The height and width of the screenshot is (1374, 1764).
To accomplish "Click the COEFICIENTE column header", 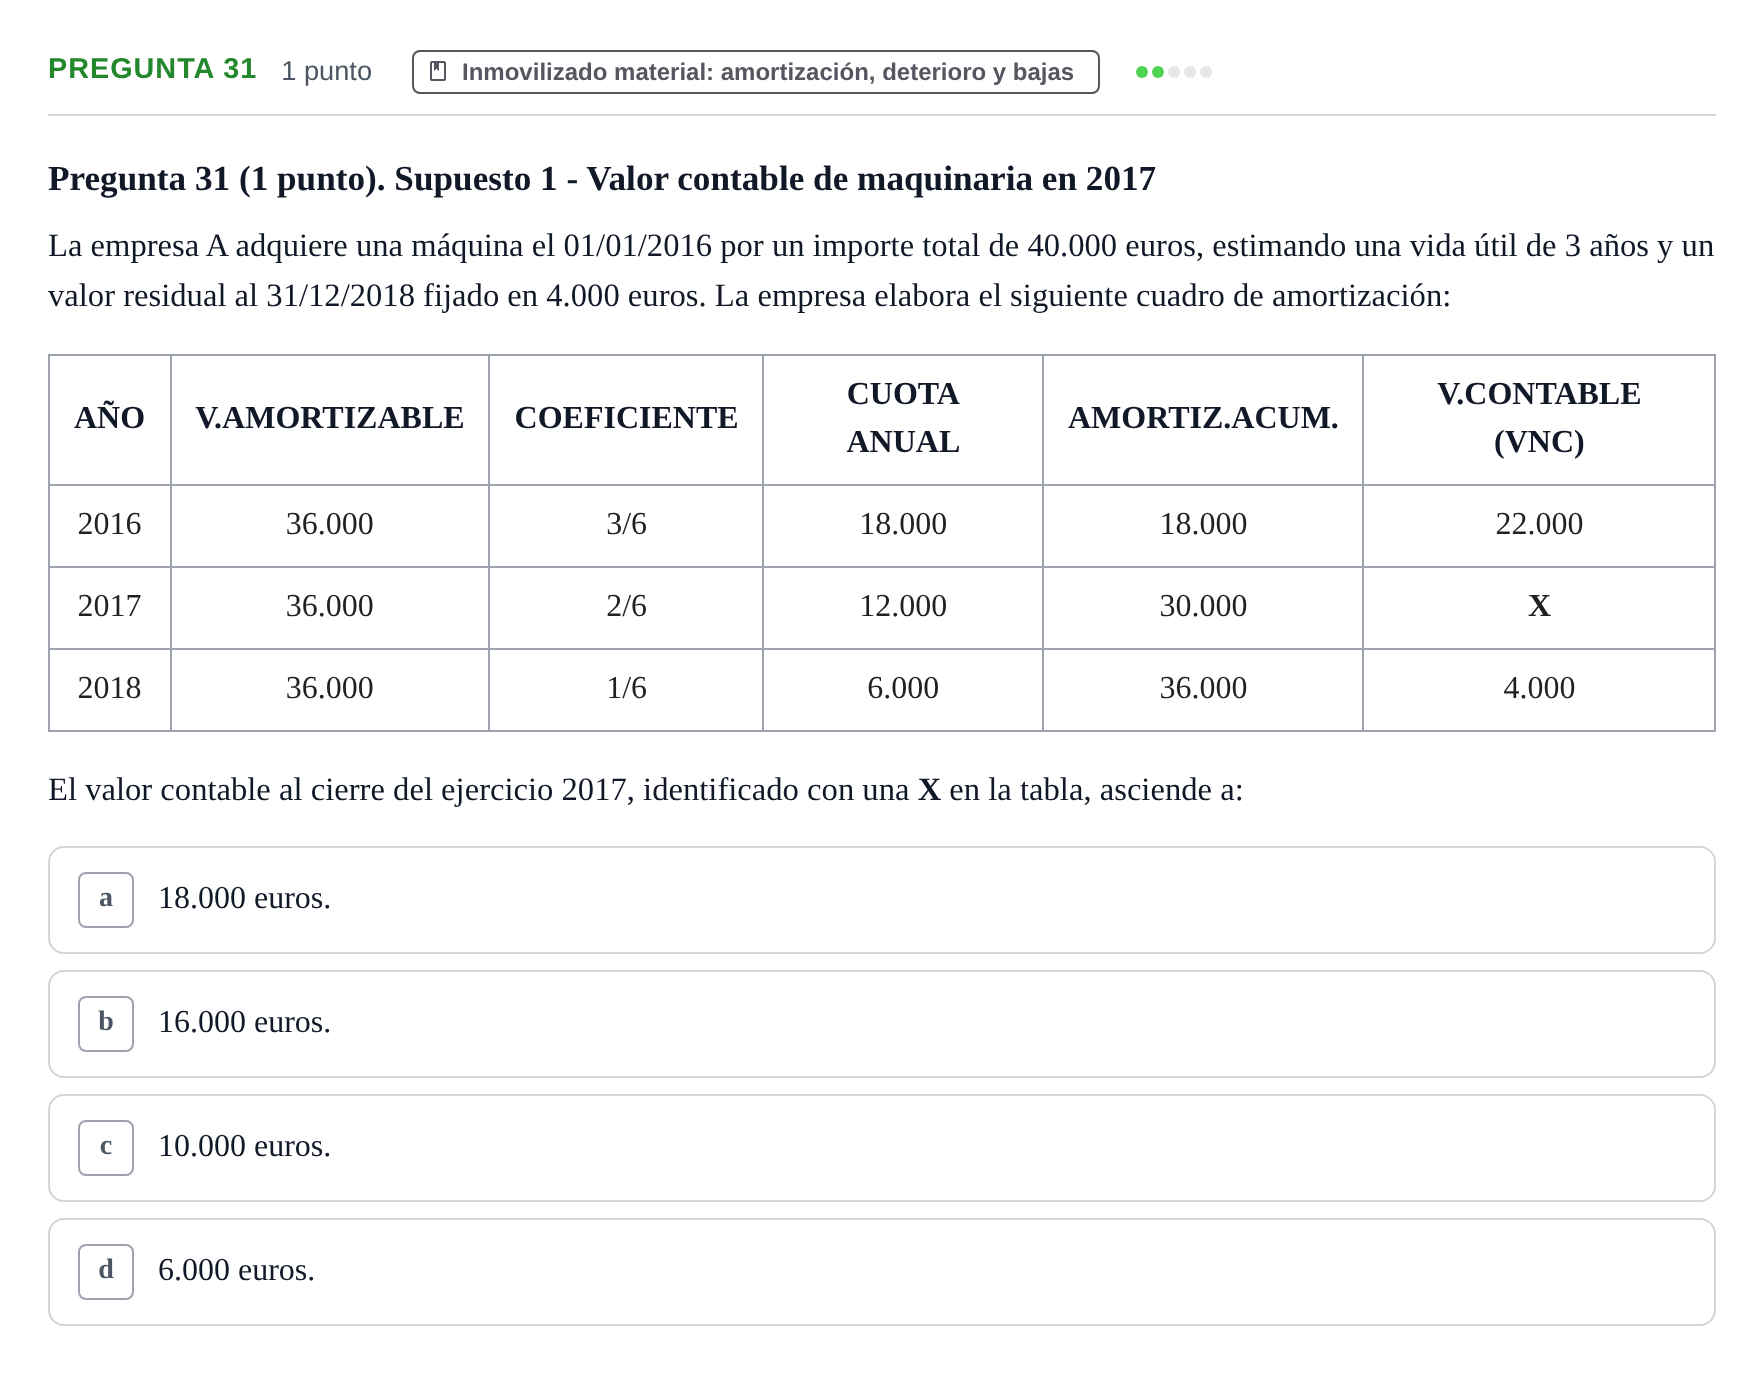I will (x=626, y=419).
